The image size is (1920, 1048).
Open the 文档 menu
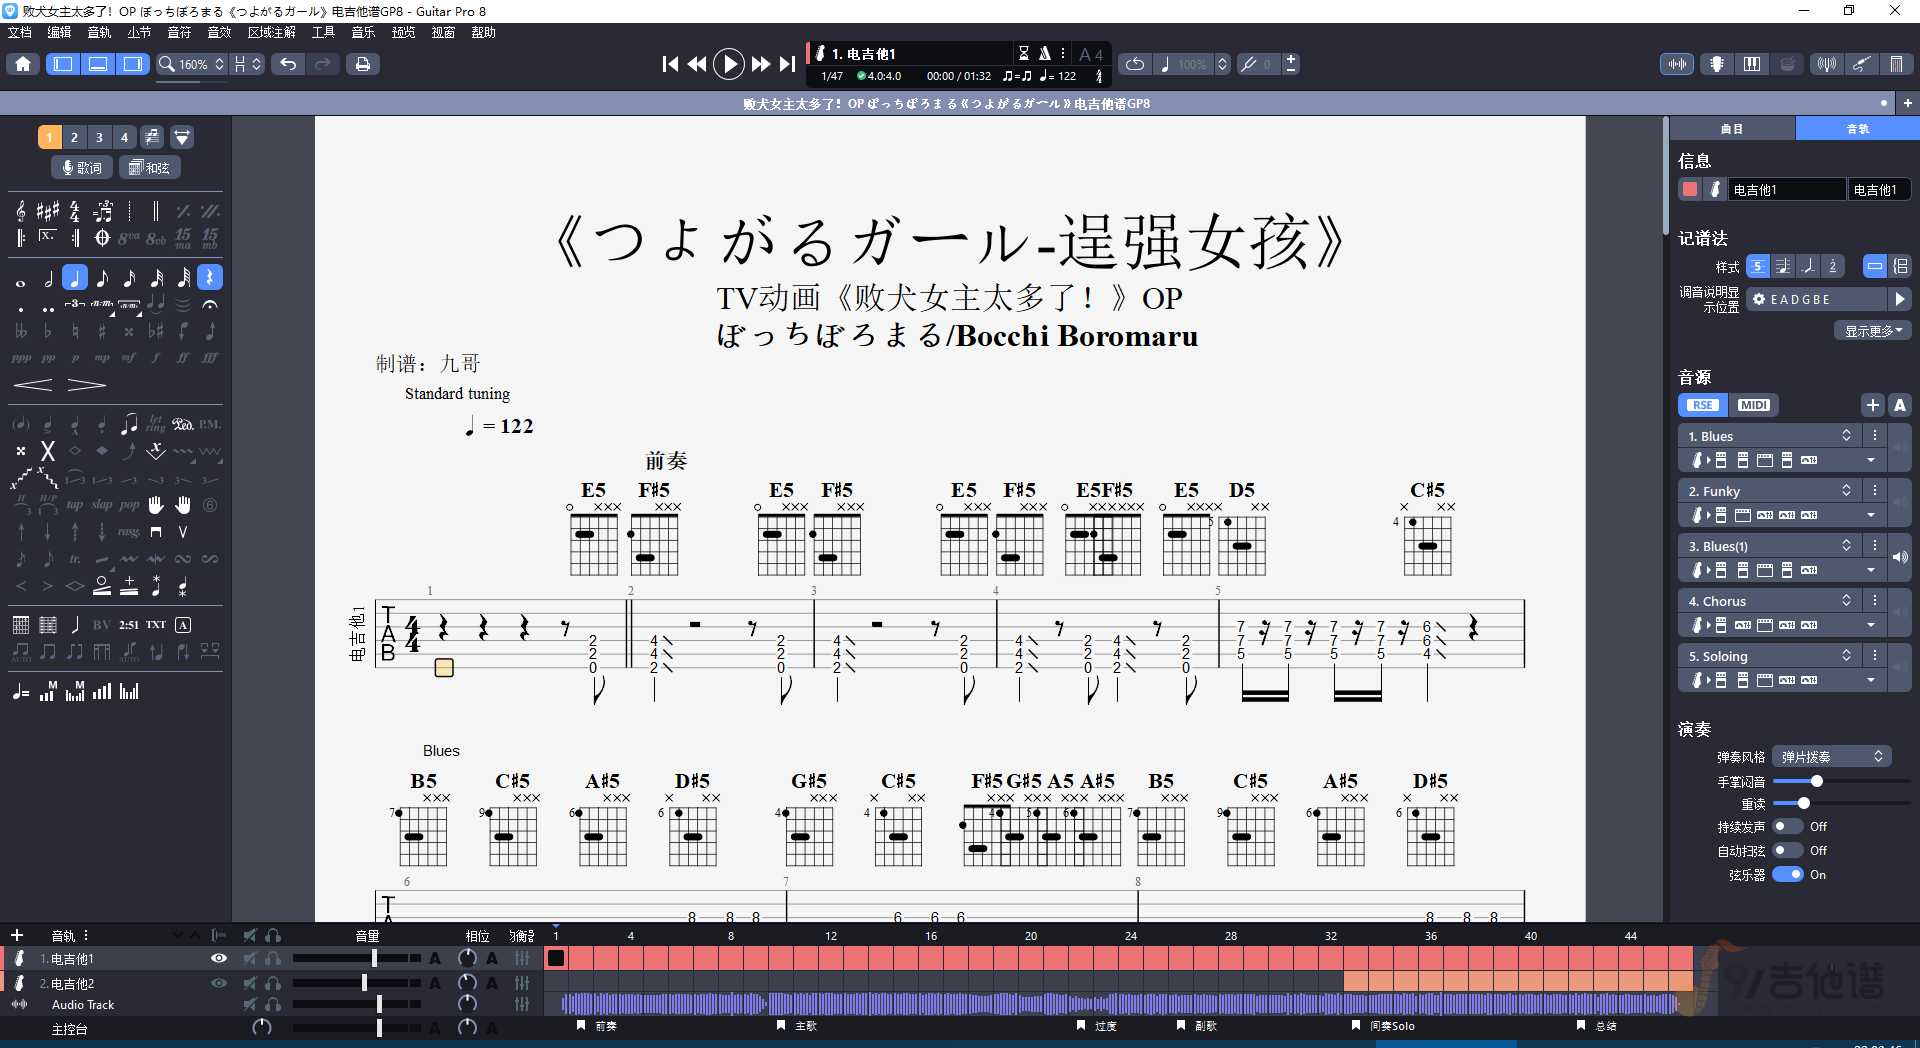click(x=20, y=32)
